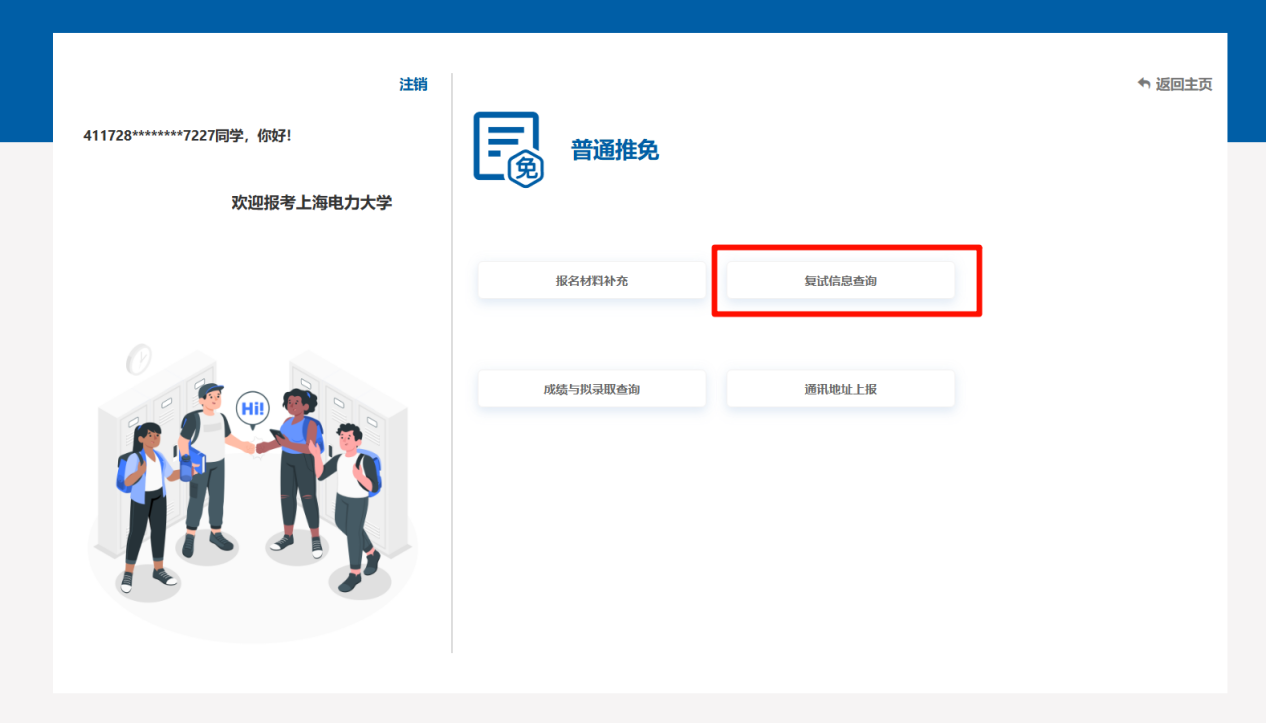Click the blue header banner at top
Screen dimensions: 1266x723
(x=633, y=16)
